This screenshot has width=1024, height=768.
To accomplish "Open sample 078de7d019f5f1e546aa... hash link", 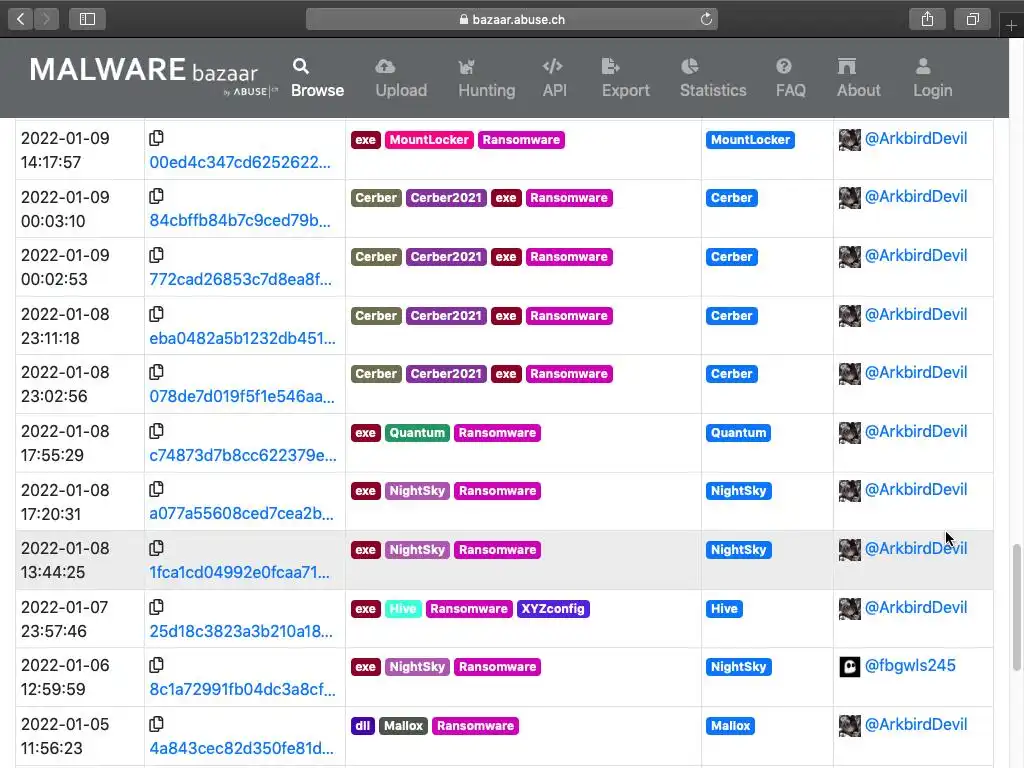I will [242, 396].
